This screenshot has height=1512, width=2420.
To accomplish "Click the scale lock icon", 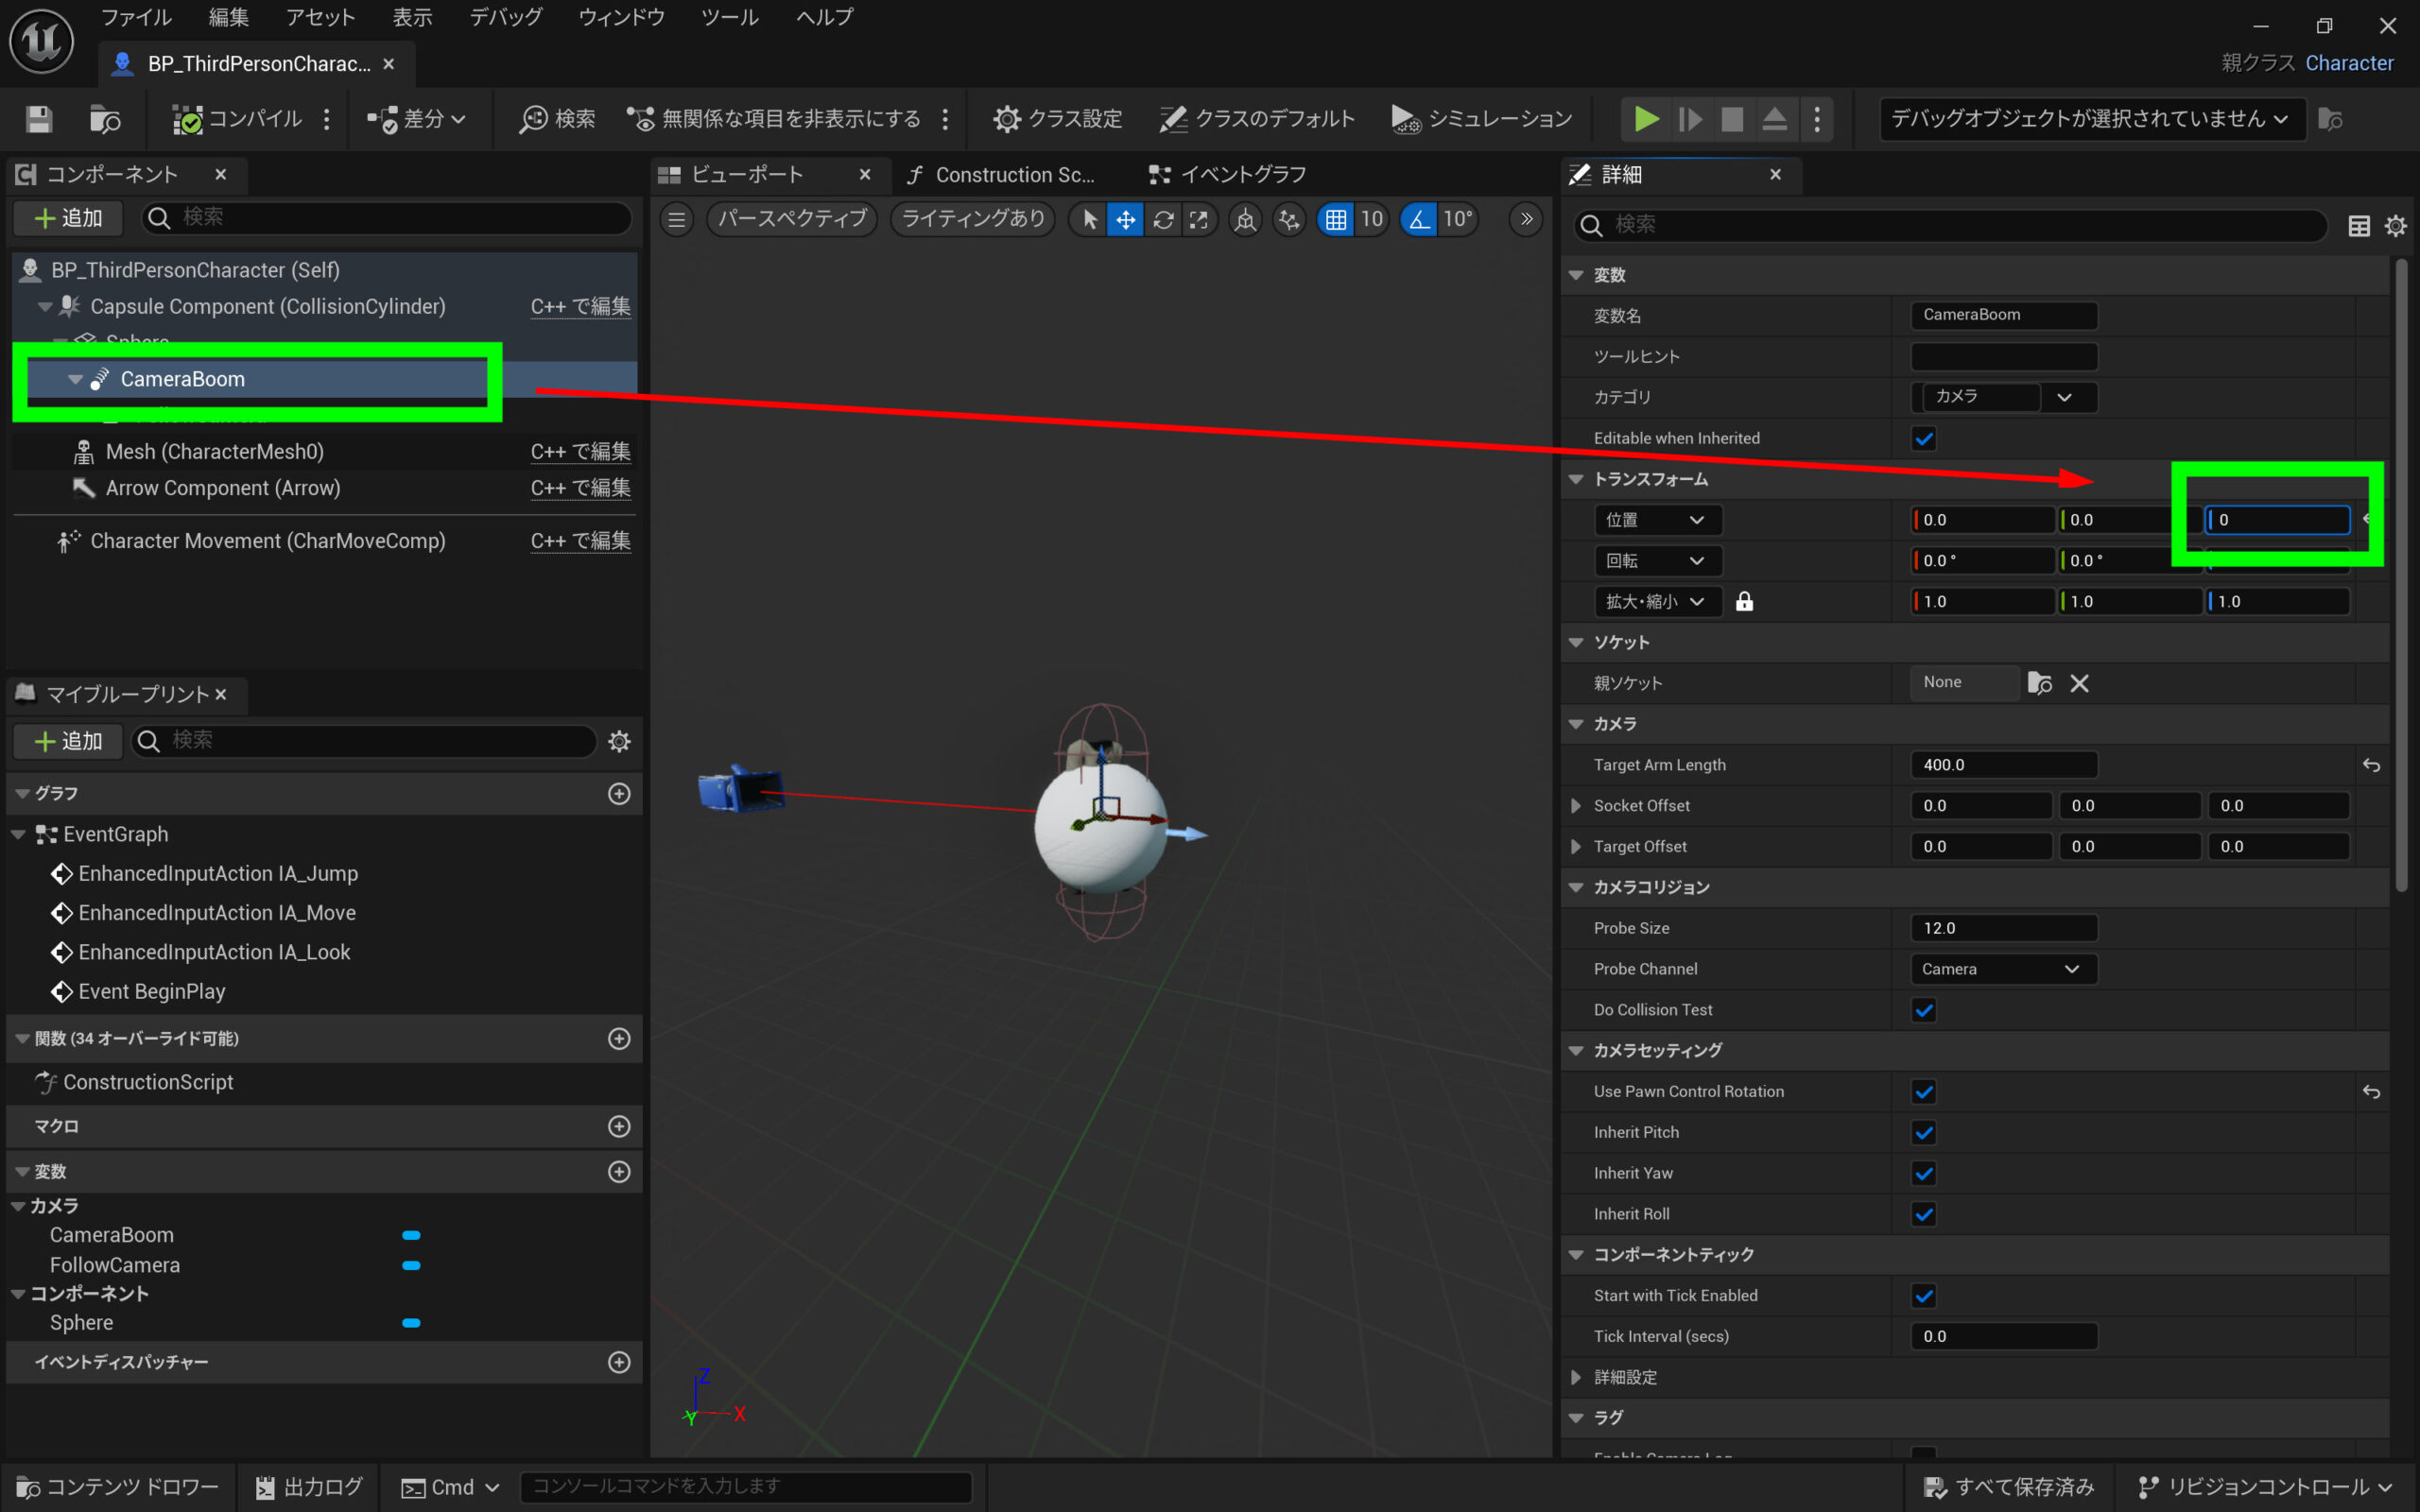I will (1744, 601).
